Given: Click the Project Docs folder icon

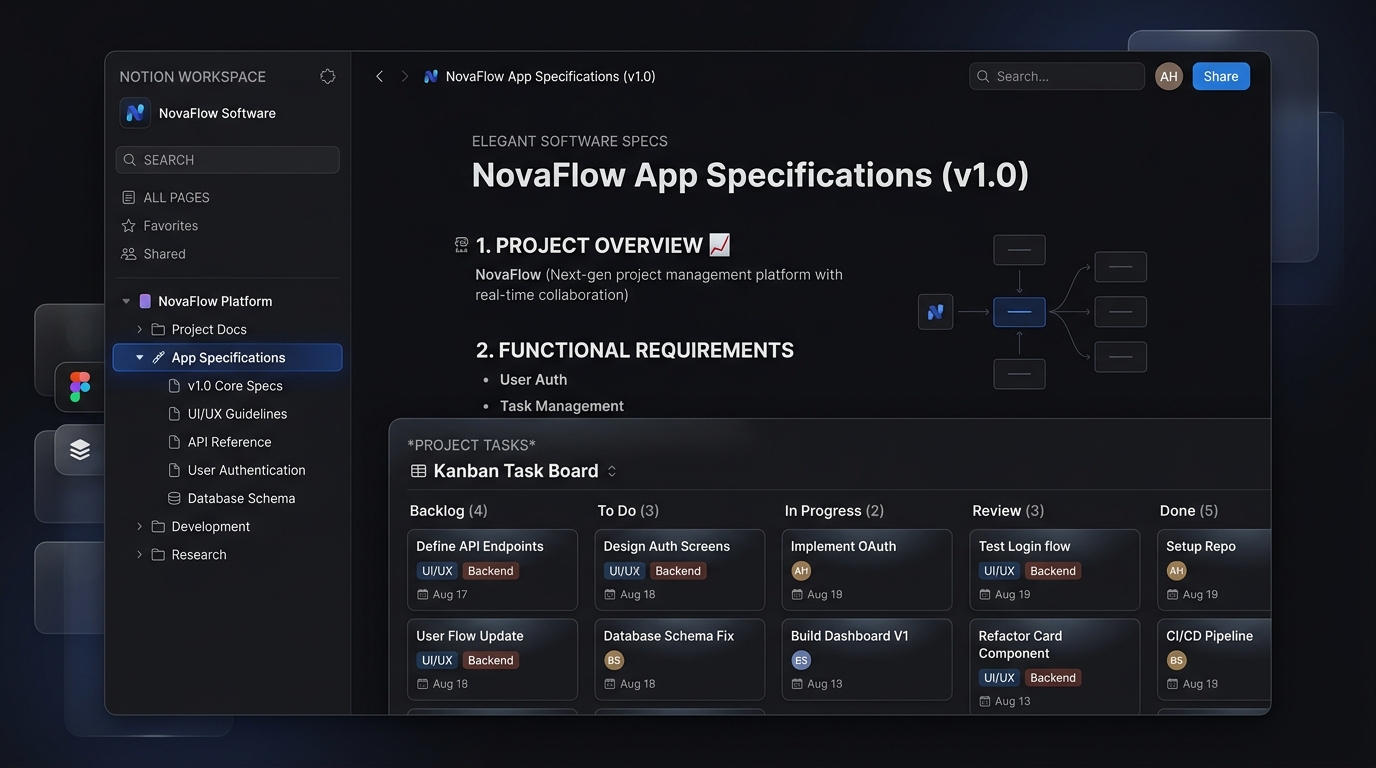Looking at the screenshot, I should point(158,329).
